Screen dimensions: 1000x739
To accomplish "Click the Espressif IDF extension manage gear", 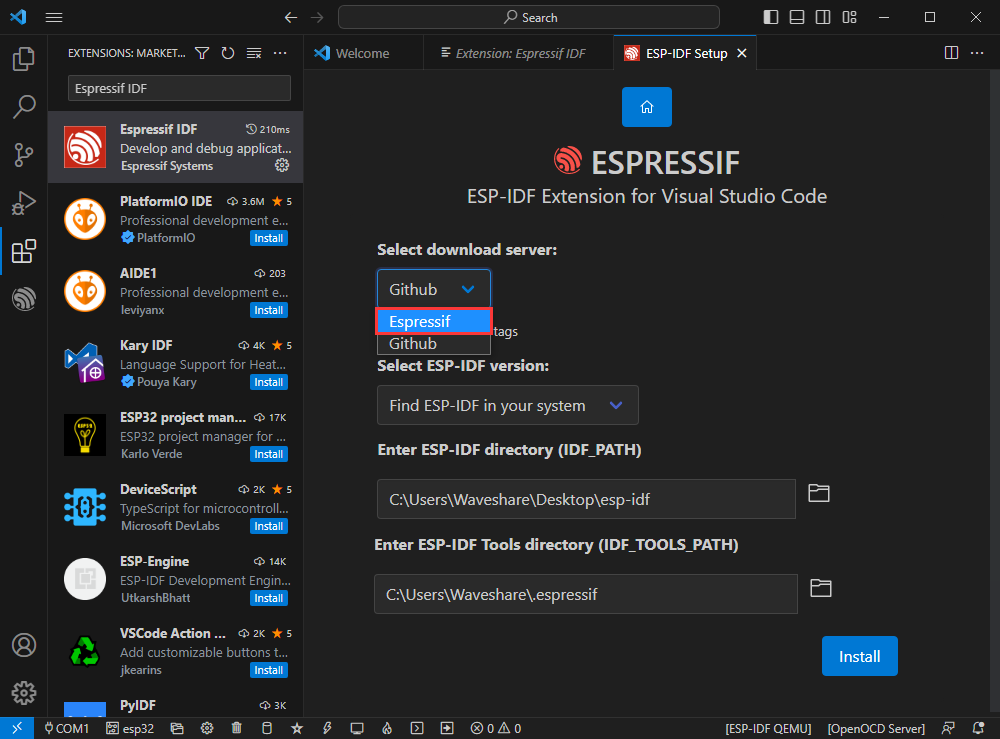I will coord(282,166).
